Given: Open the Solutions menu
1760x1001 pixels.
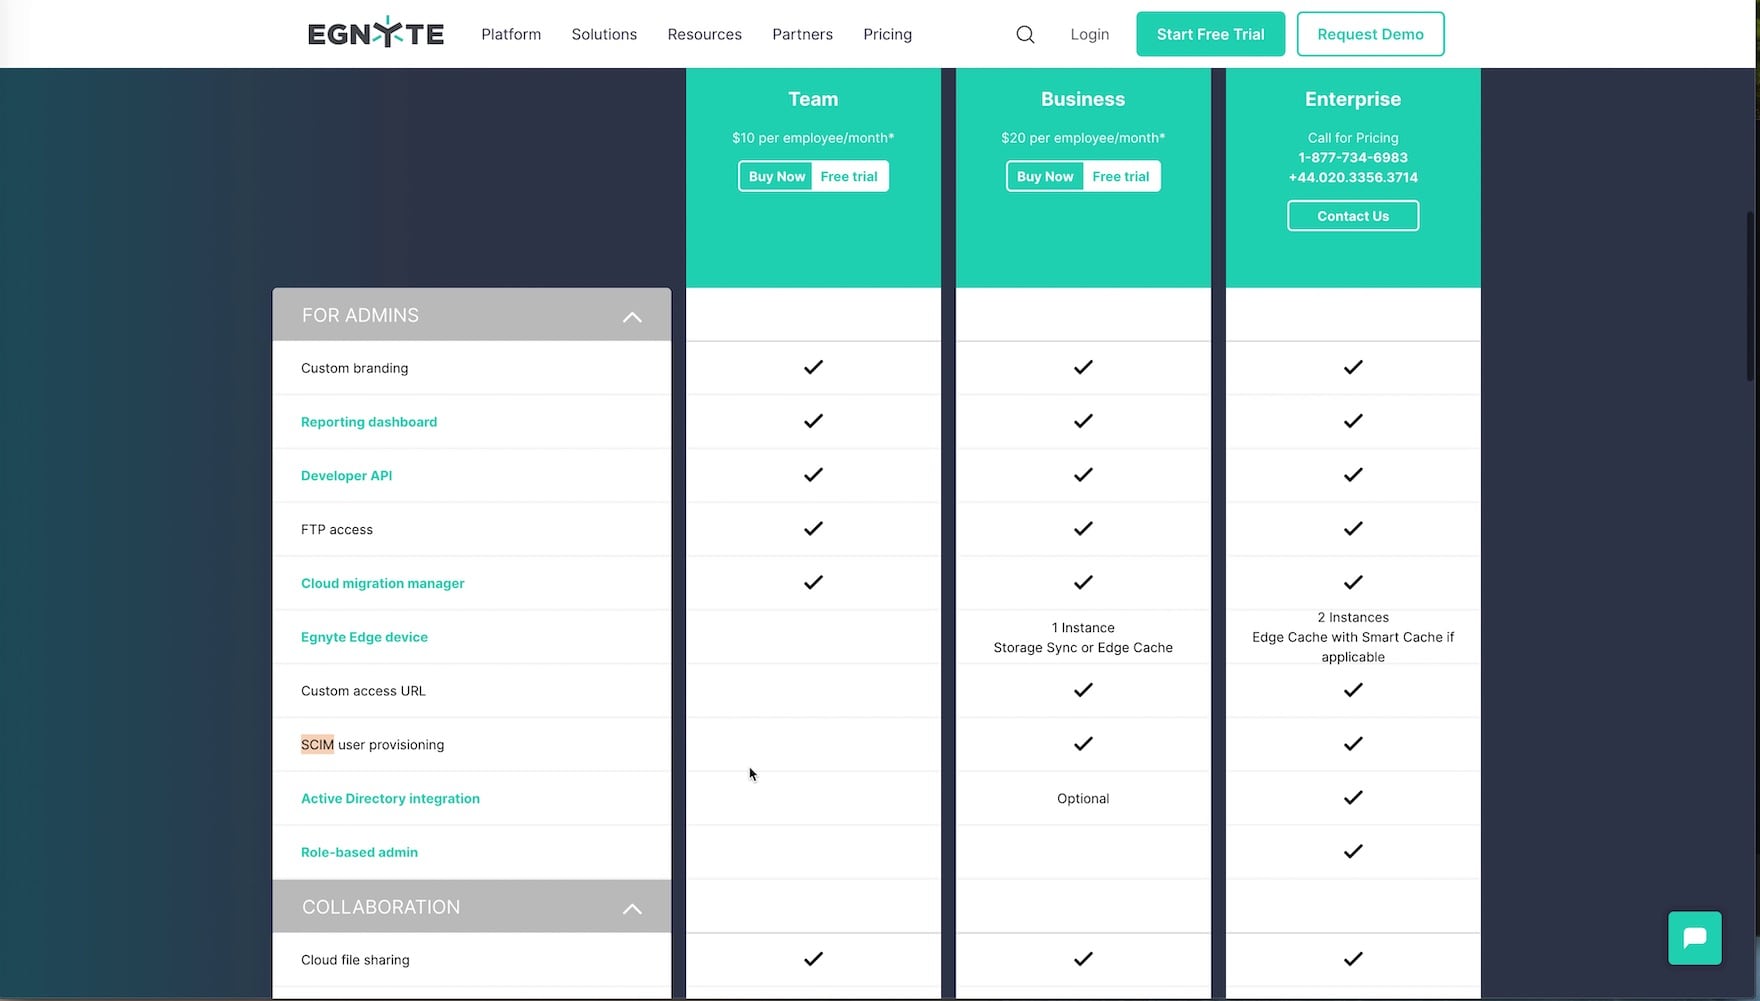Looking at the screenshot, I should [604, 34].
